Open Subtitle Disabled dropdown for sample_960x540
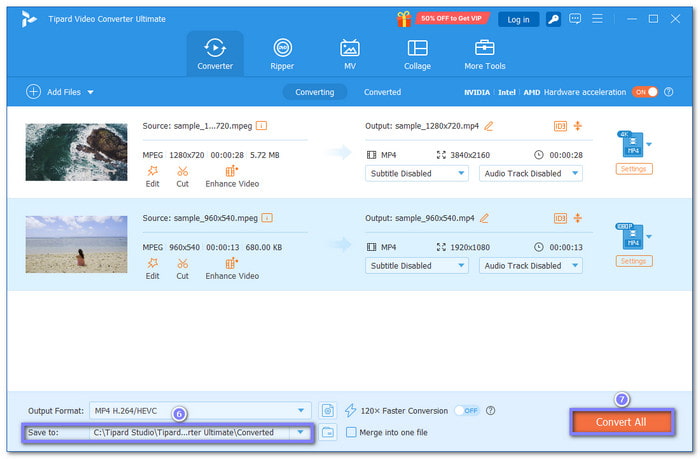700x459 pixels. click(417, 266)
